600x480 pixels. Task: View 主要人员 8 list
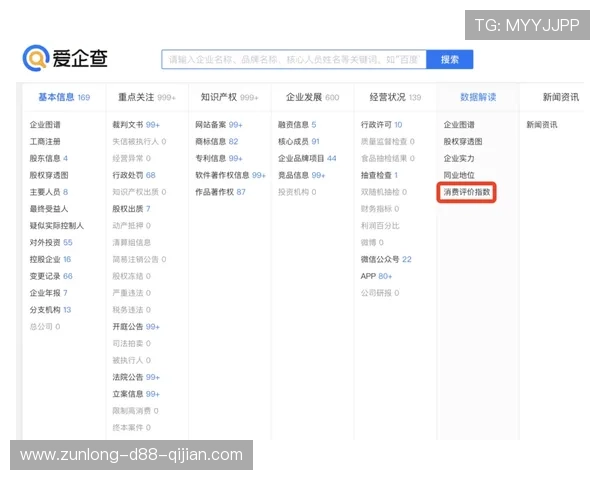pos(49,192)
